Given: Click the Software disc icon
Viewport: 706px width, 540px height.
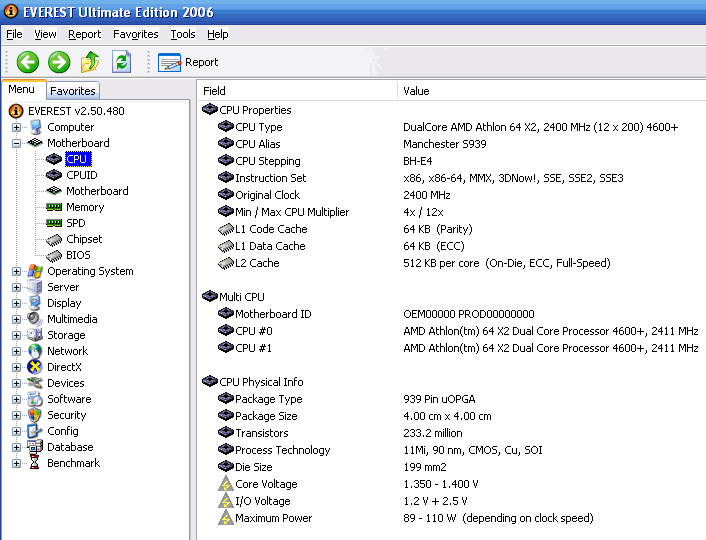Looking at the screenshot, I should (x=35, y=399).
